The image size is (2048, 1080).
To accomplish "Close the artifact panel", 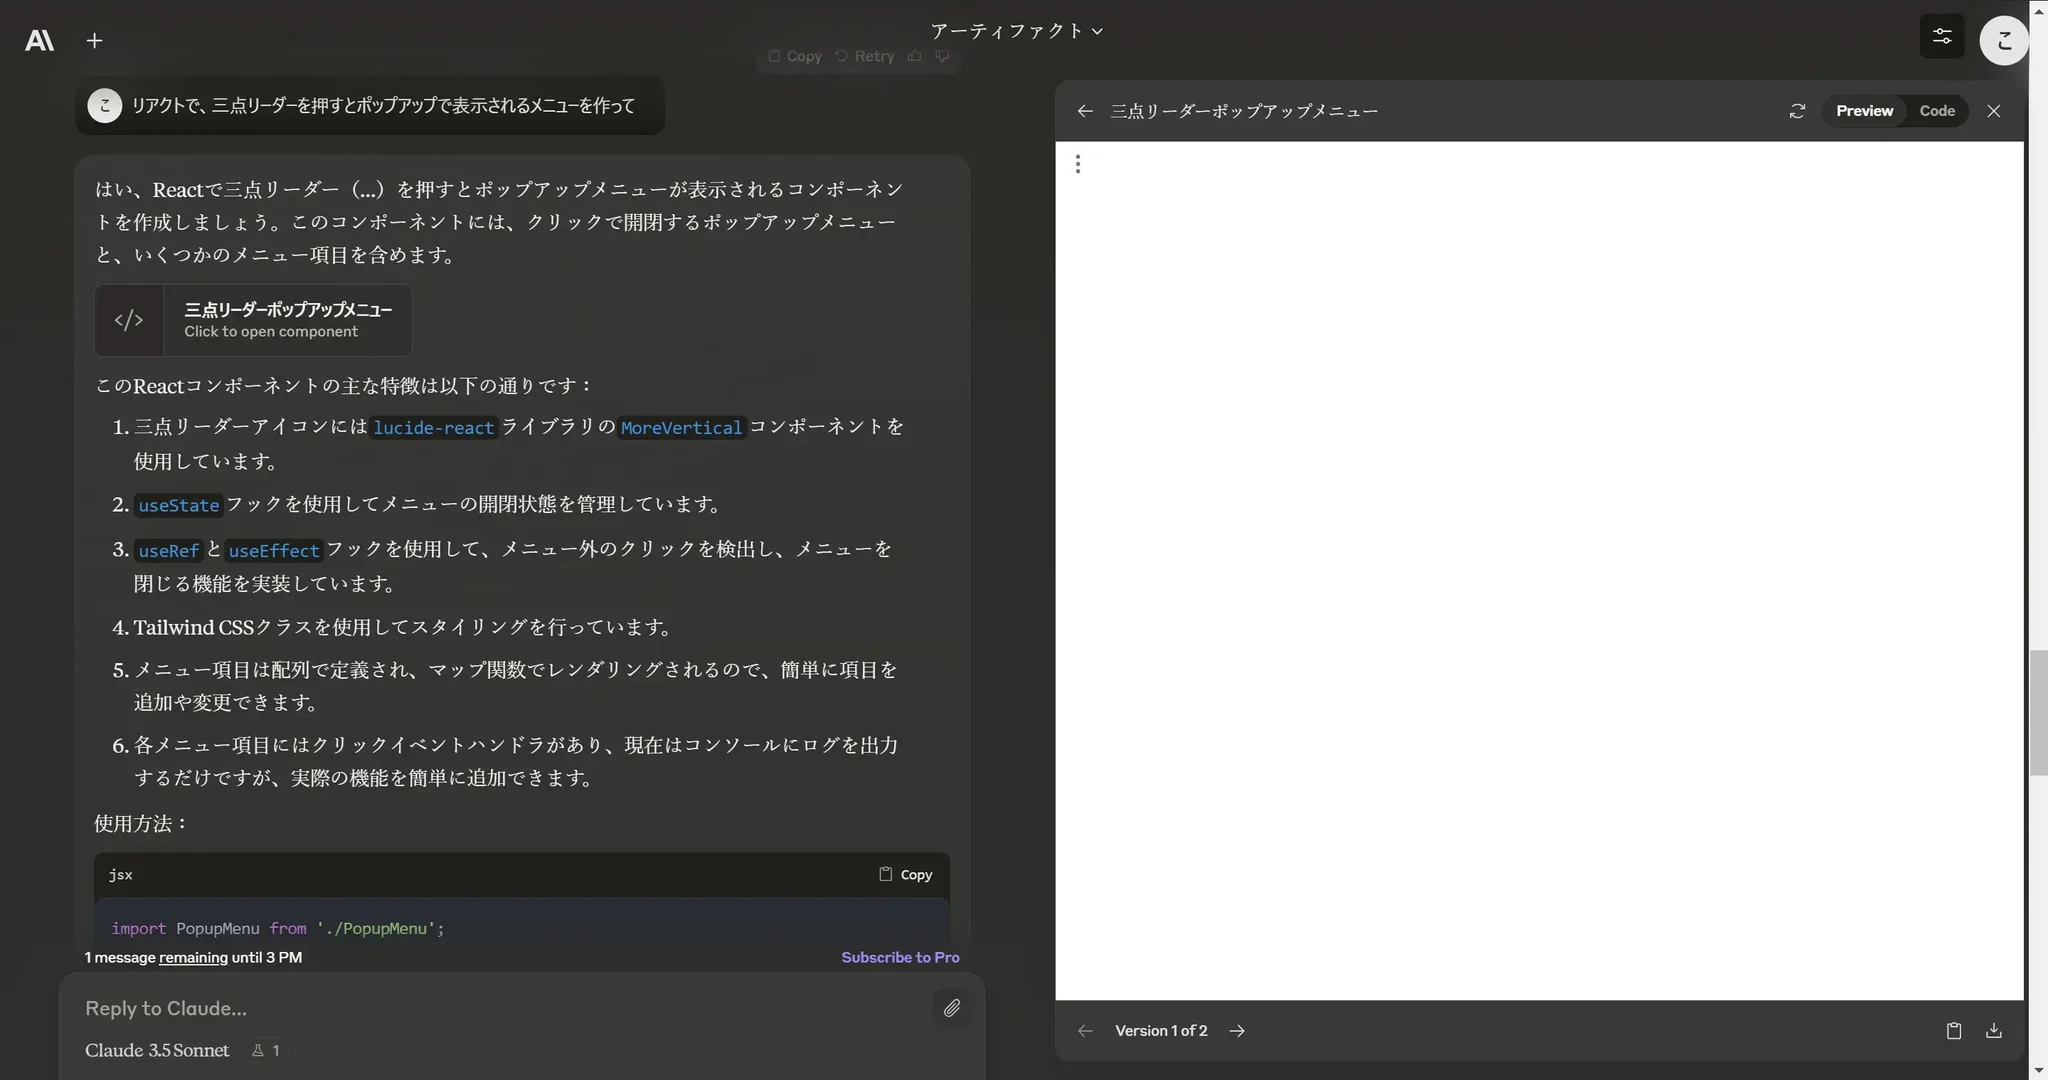I will pyautogui.click(x=1993, y=111).
